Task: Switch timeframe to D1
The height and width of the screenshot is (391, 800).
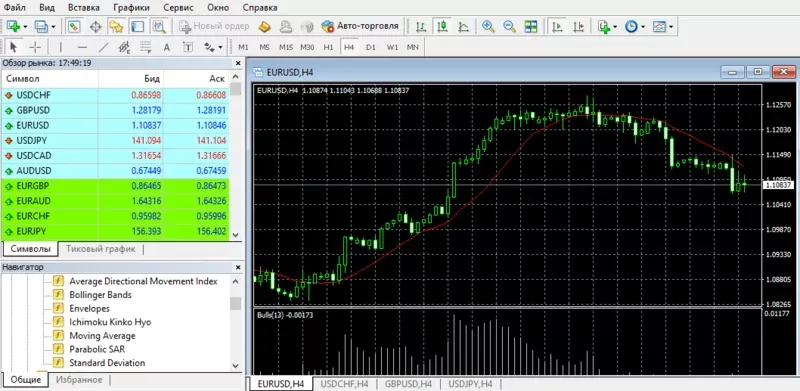Action: (x=370, y=47)
